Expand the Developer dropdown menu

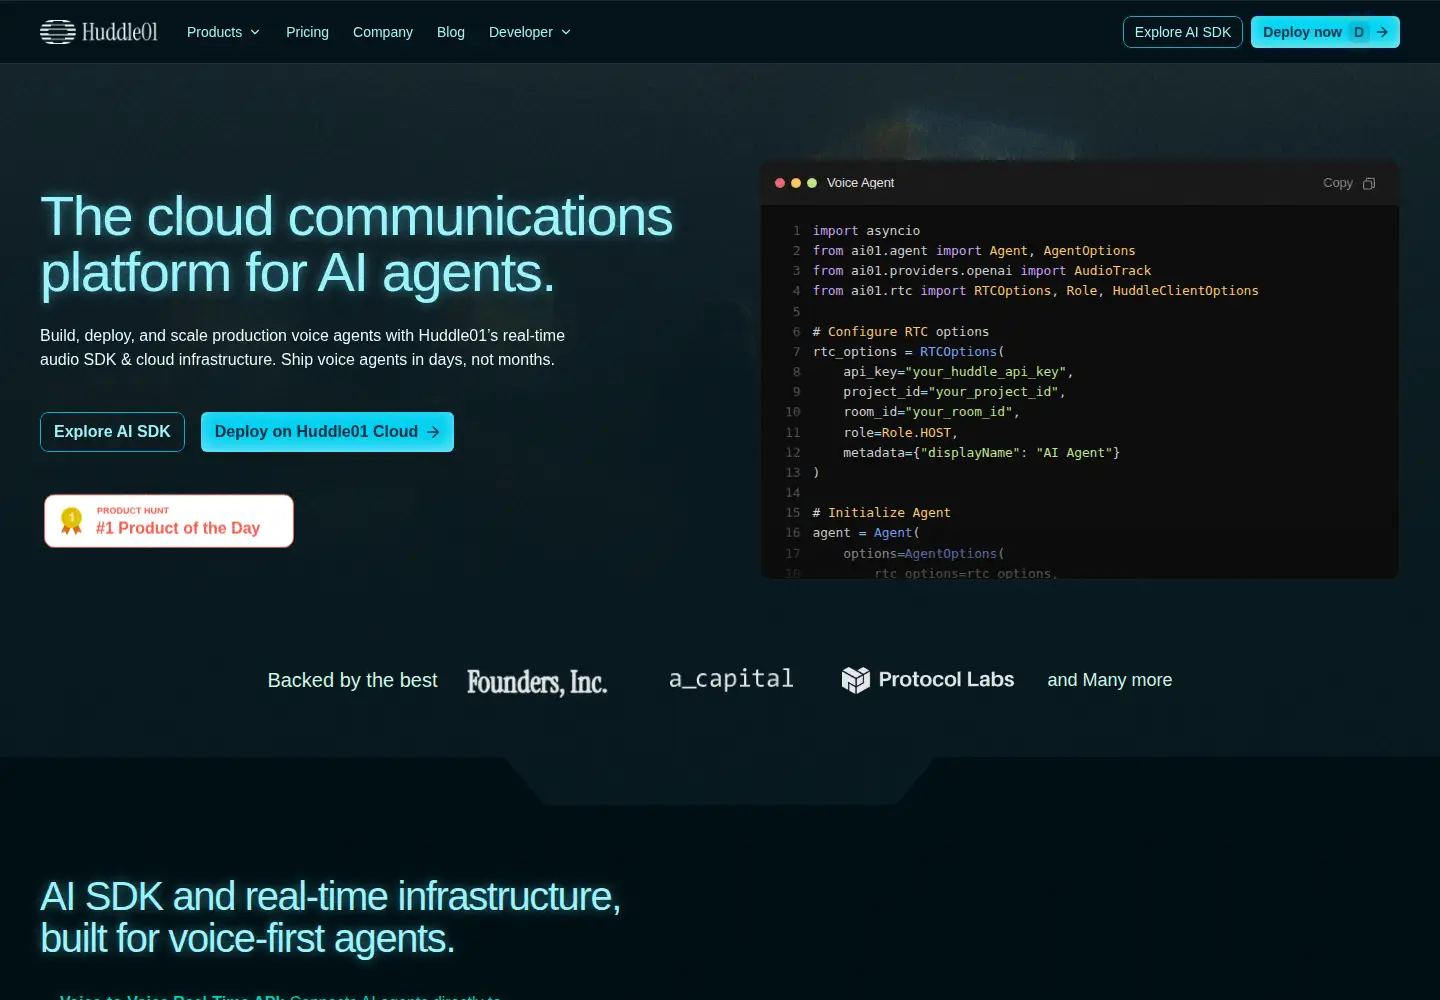tap(530, 32)
